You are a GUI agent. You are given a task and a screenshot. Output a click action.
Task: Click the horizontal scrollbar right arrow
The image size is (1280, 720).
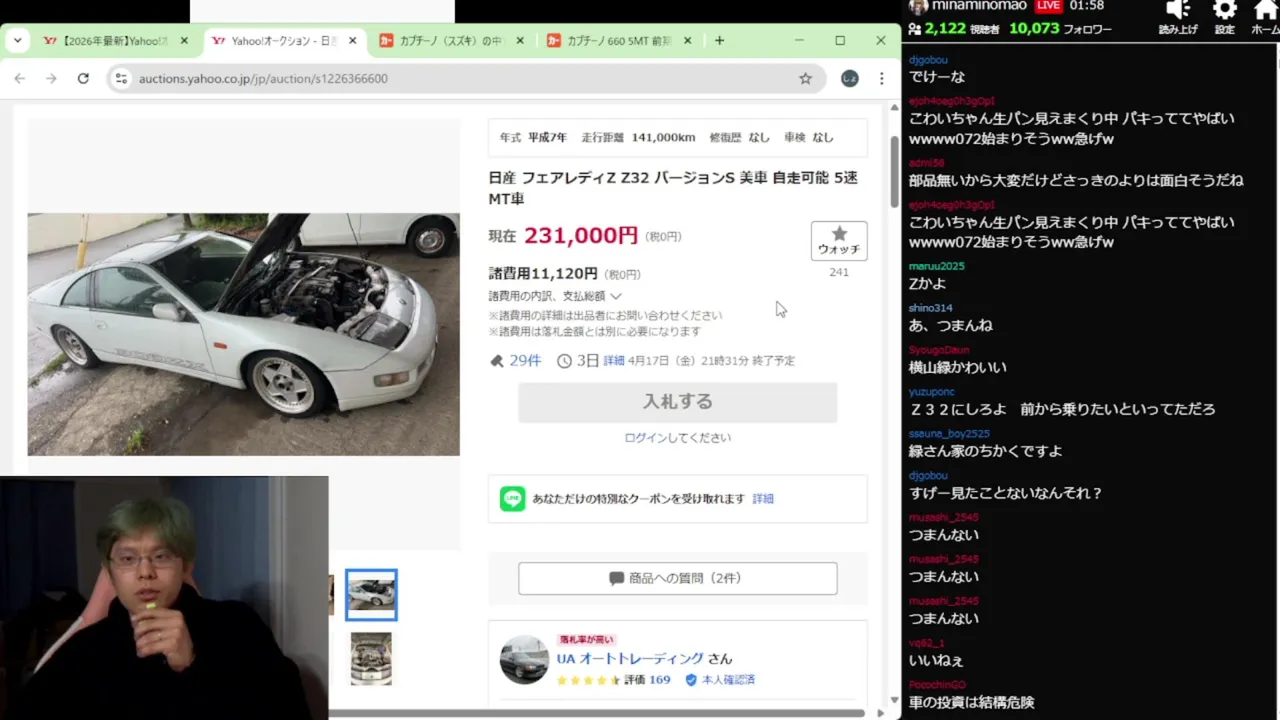[880, 713]
